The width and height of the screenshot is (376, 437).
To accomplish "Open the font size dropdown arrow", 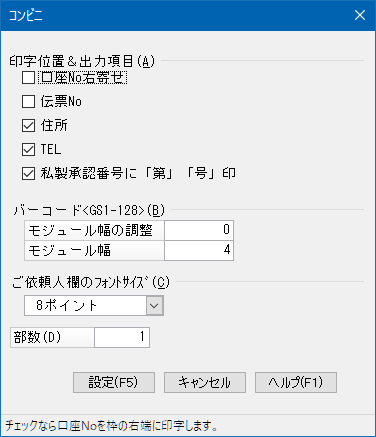I will (x=154, y=305).
